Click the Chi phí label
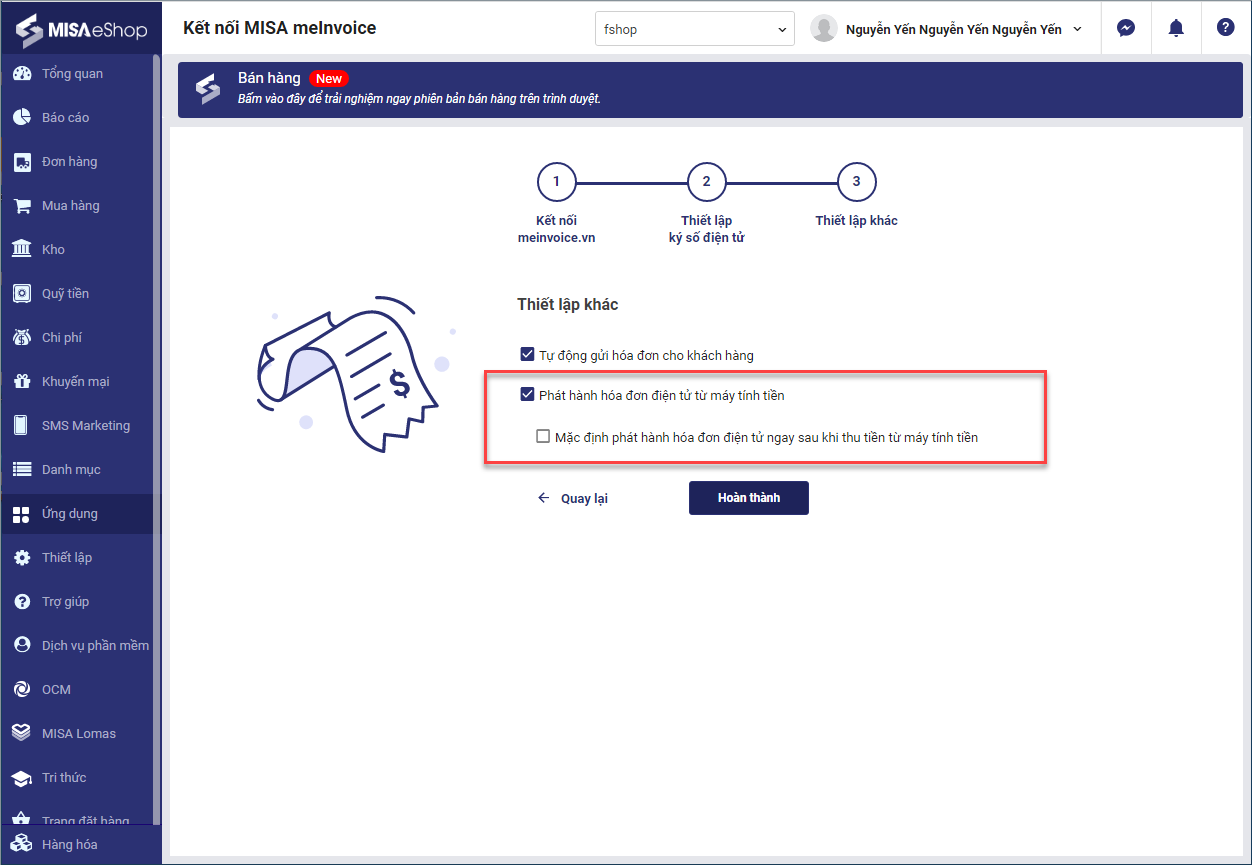This screenshot has height=865, width=1252. [x=62, y=338]
